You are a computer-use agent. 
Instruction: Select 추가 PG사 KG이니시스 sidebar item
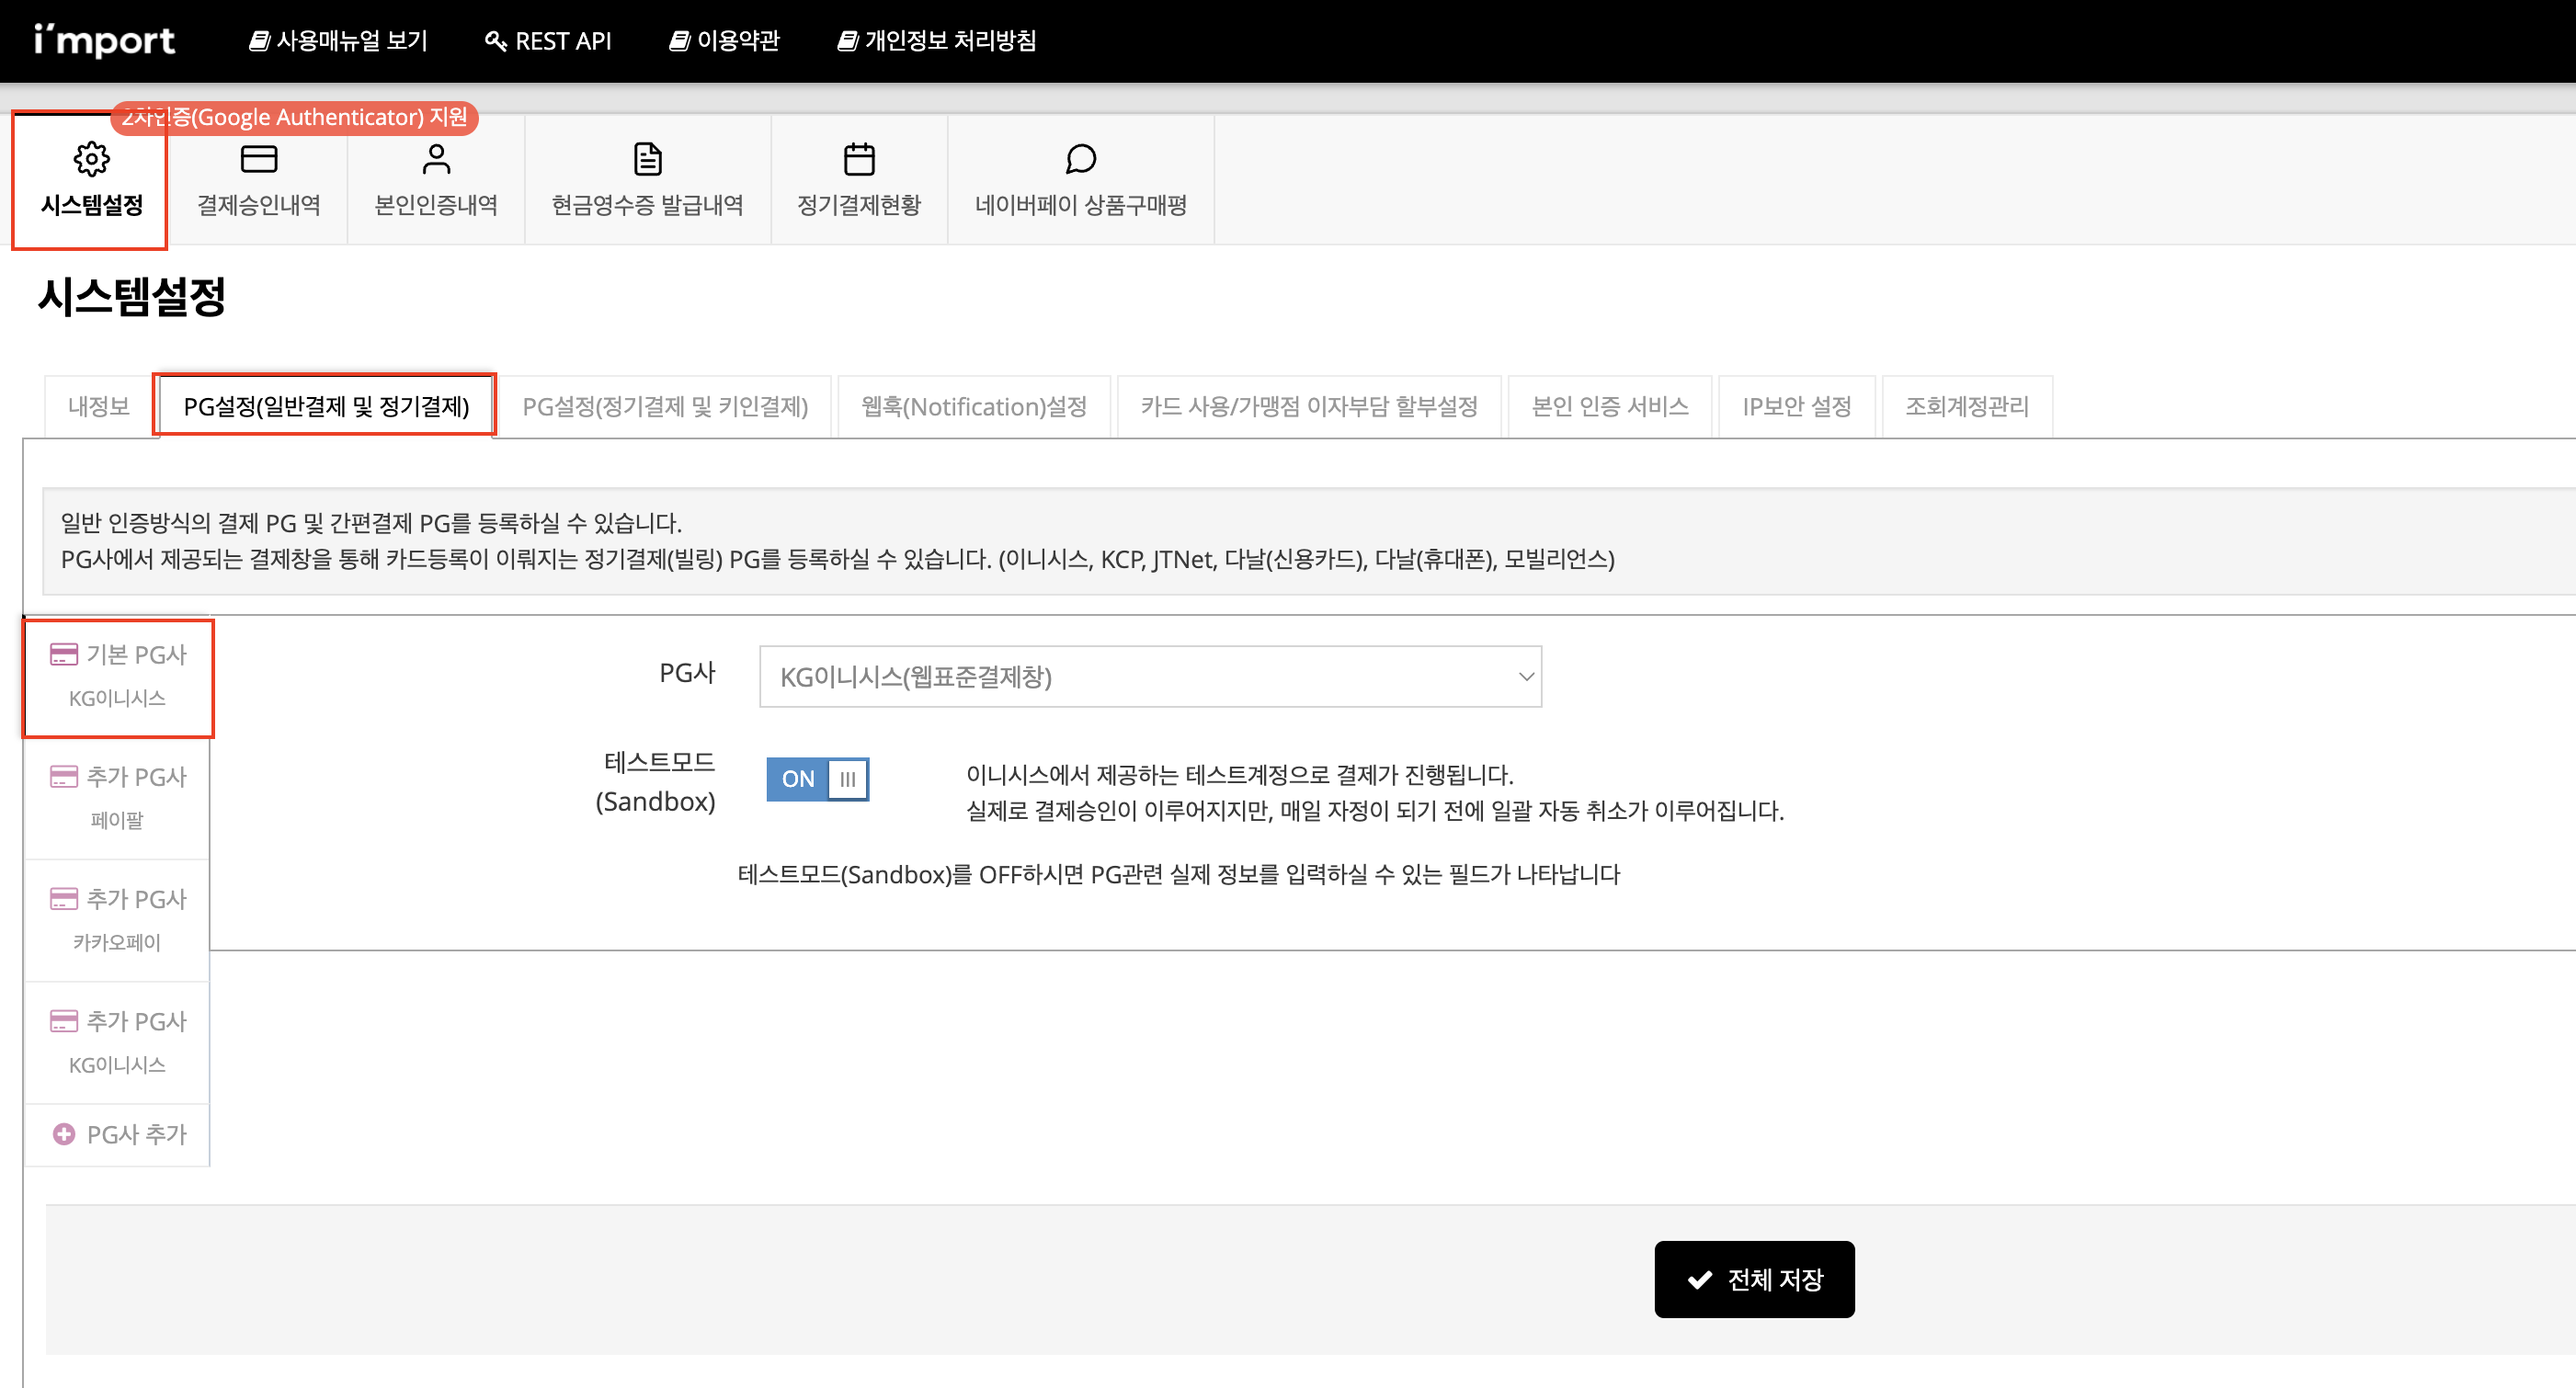pyautogui.click(x=118, y=1042)
